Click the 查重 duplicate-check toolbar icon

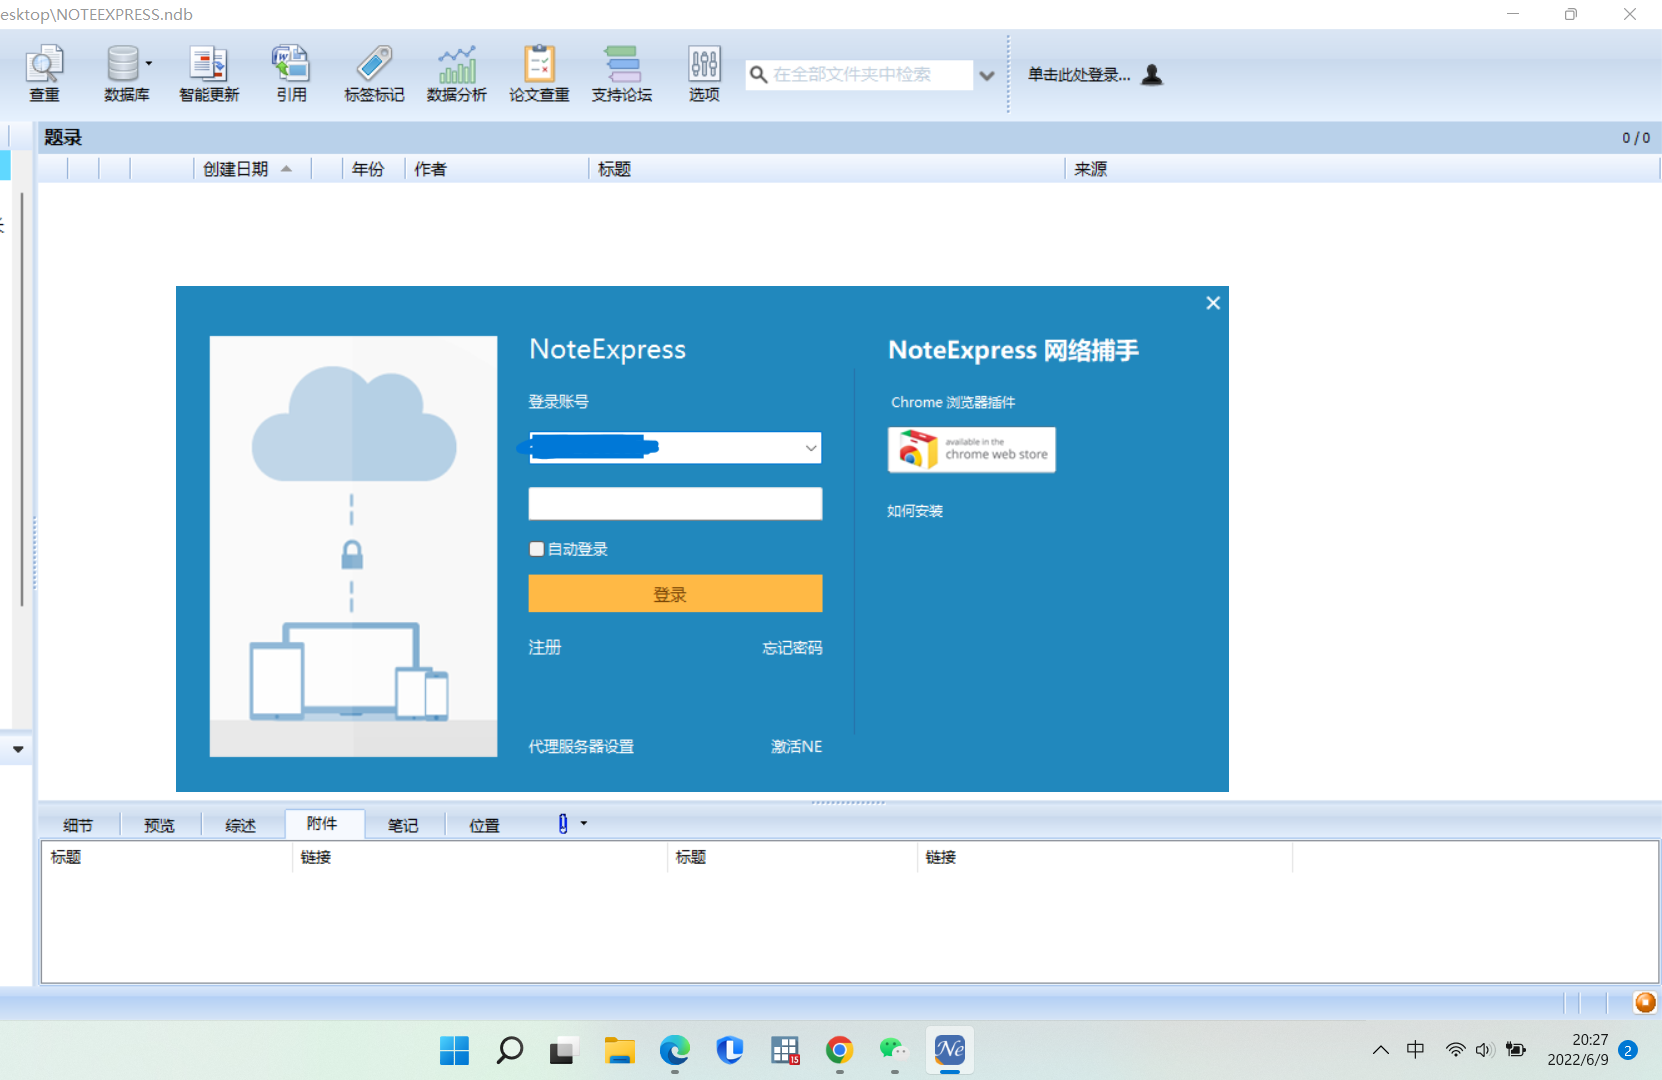coord(44,73)
